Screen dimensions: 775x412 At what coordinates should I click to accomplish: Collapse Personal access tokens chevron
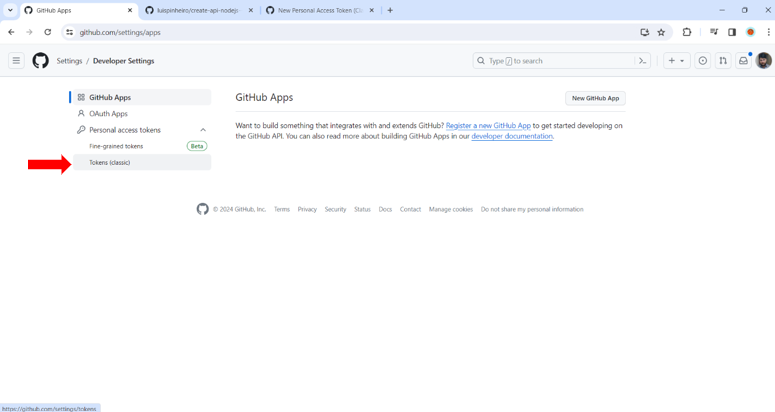pos(203,130)
